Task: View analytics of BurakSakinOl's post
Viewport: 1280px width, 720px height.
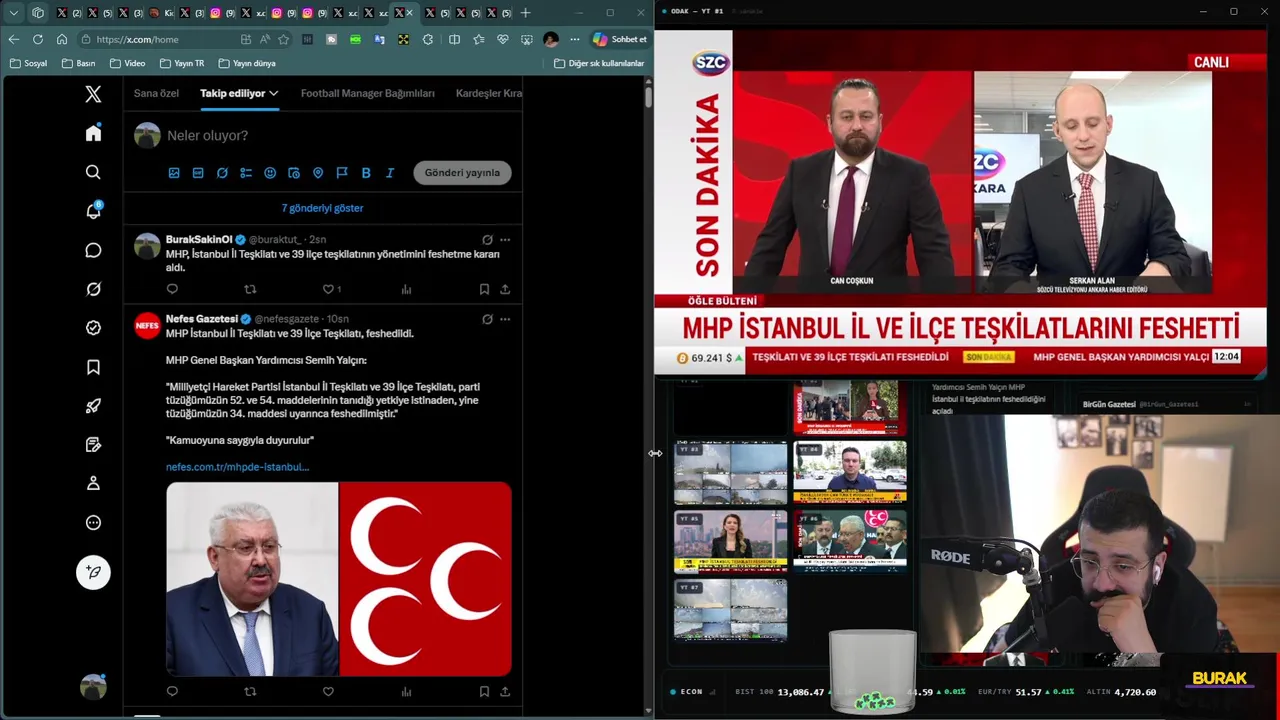Action: click(x=406, y=289)
